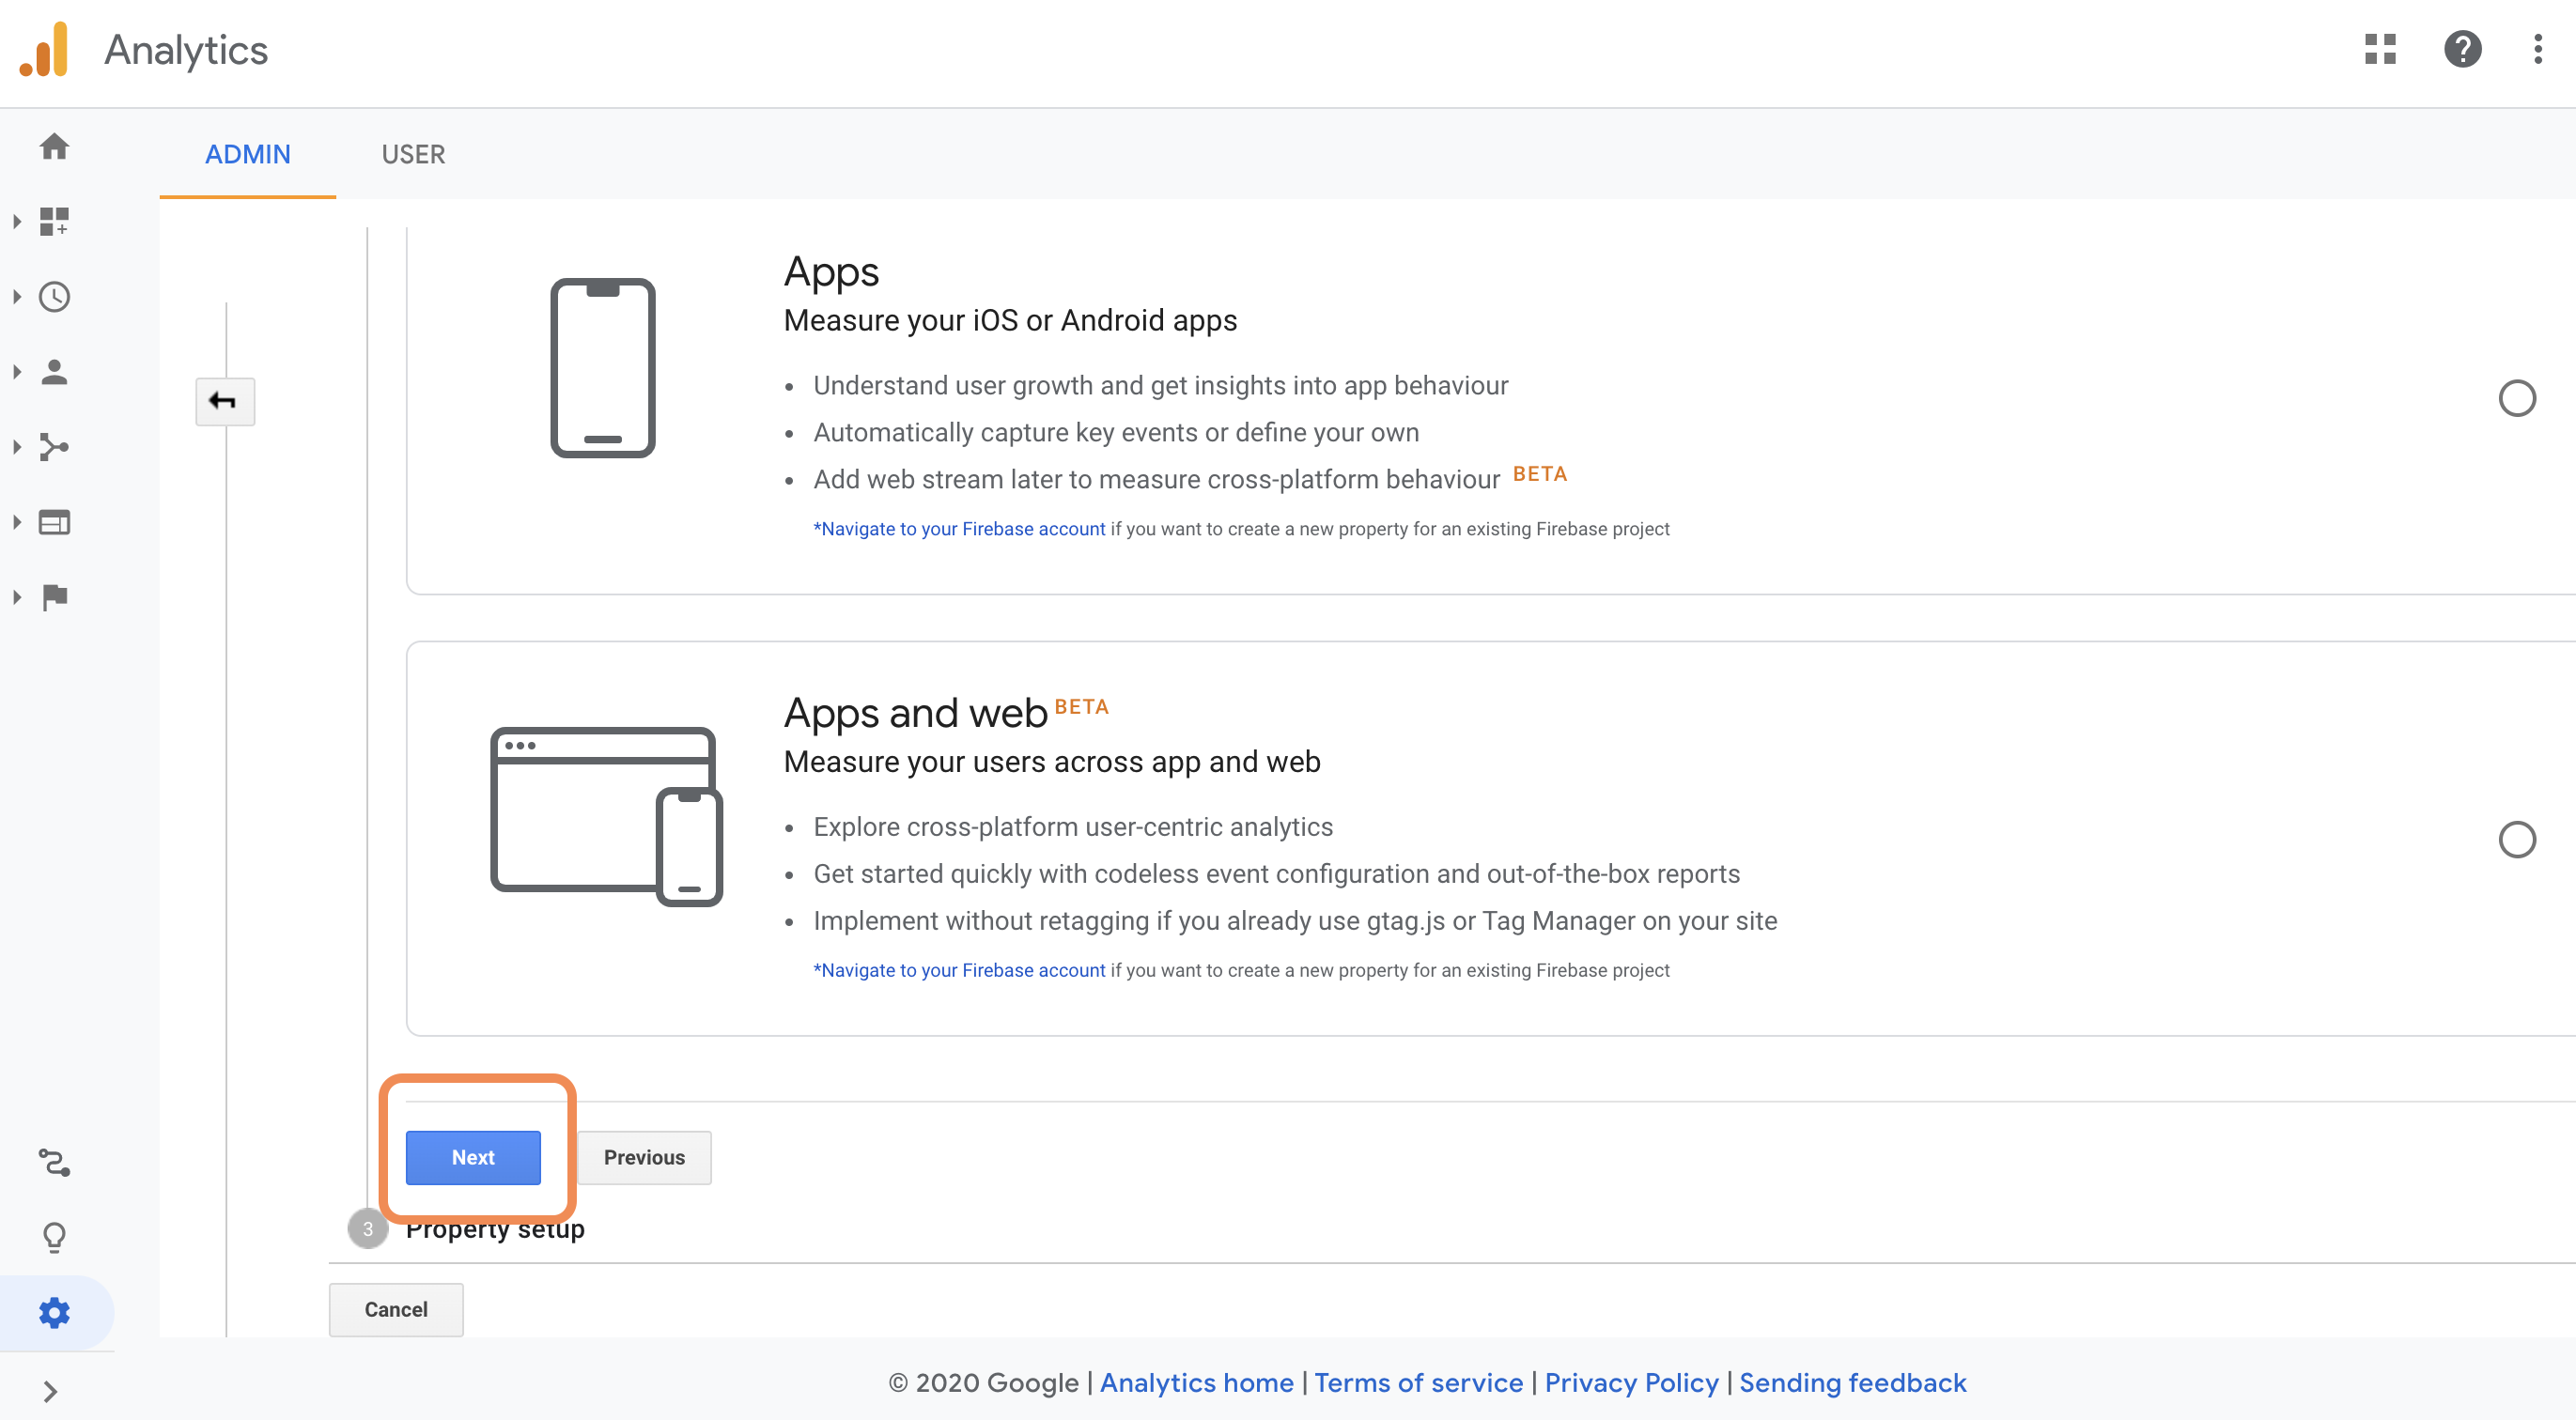
Task: Open the Conversions flag icon
Action: click(x=54, y=597)
